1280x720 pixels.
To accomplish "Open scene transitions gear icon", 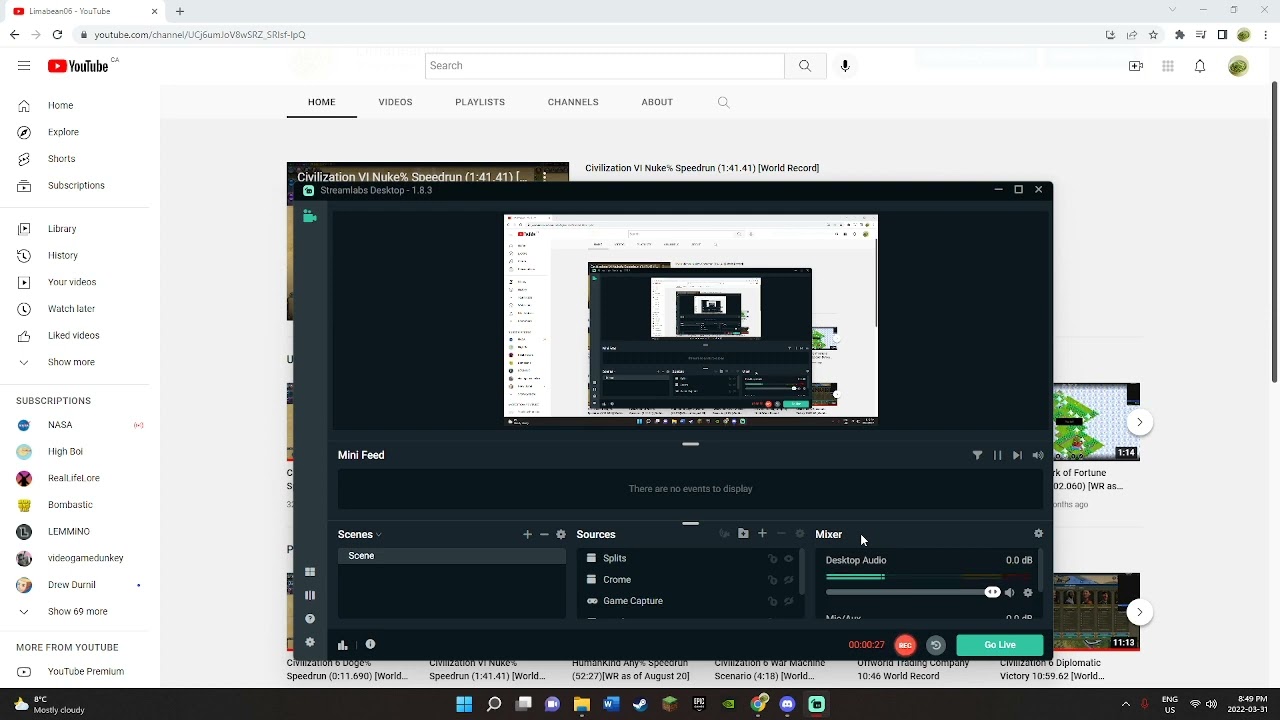I will (x=561, y=534).
